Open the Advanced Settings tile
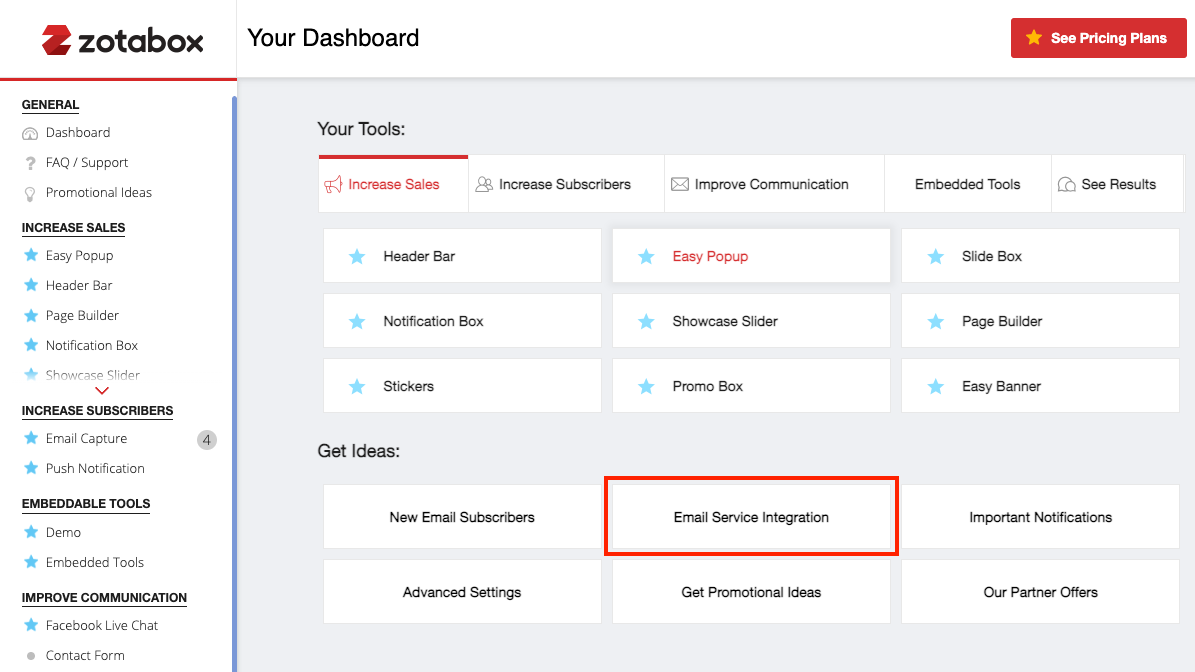 coord(462,592)
